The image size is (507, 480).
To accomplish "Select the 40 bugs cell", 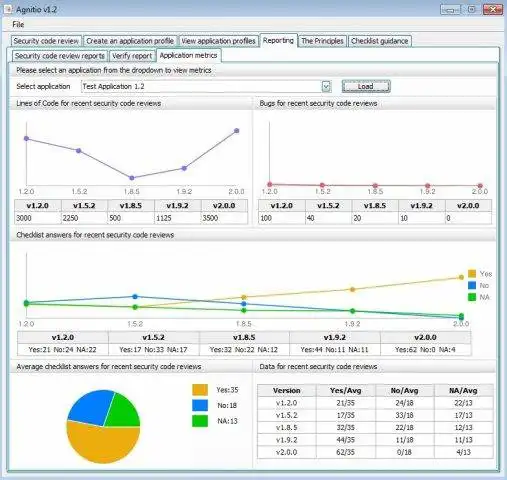I will click(328, 218).
